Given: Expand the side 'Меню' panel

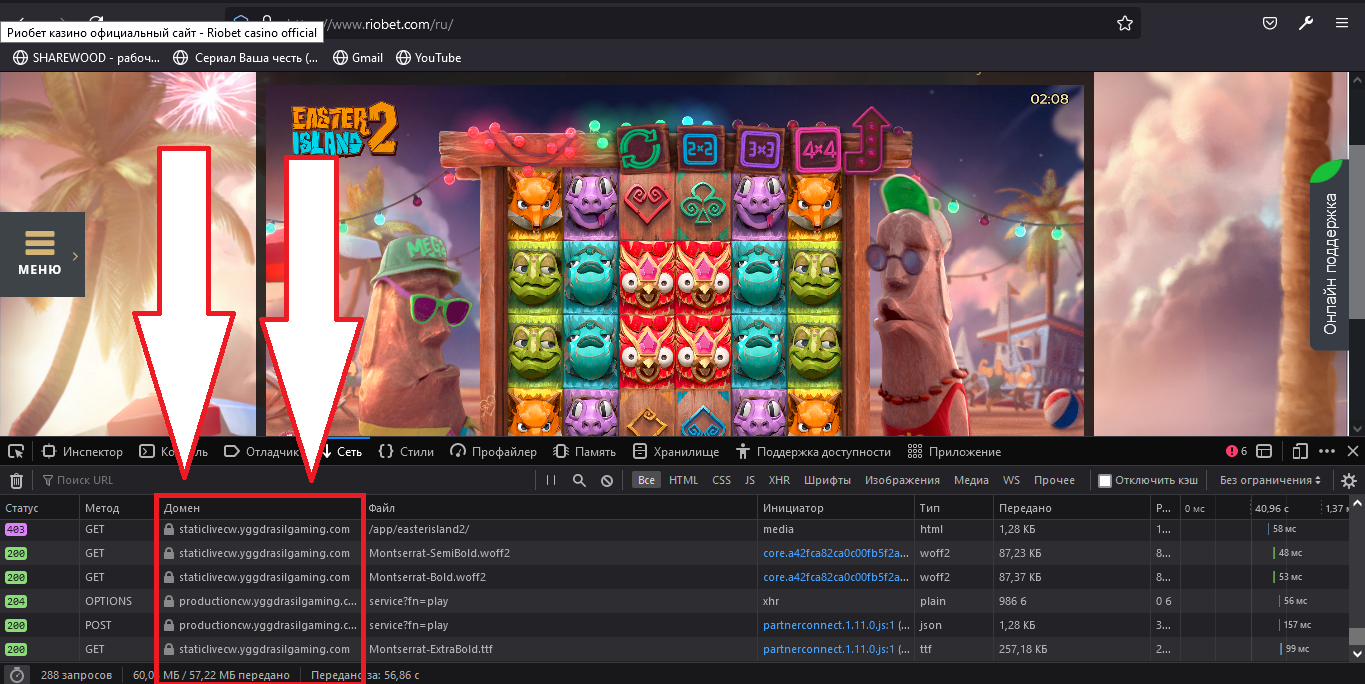Looking at the screenshot, I should [41, 254].
